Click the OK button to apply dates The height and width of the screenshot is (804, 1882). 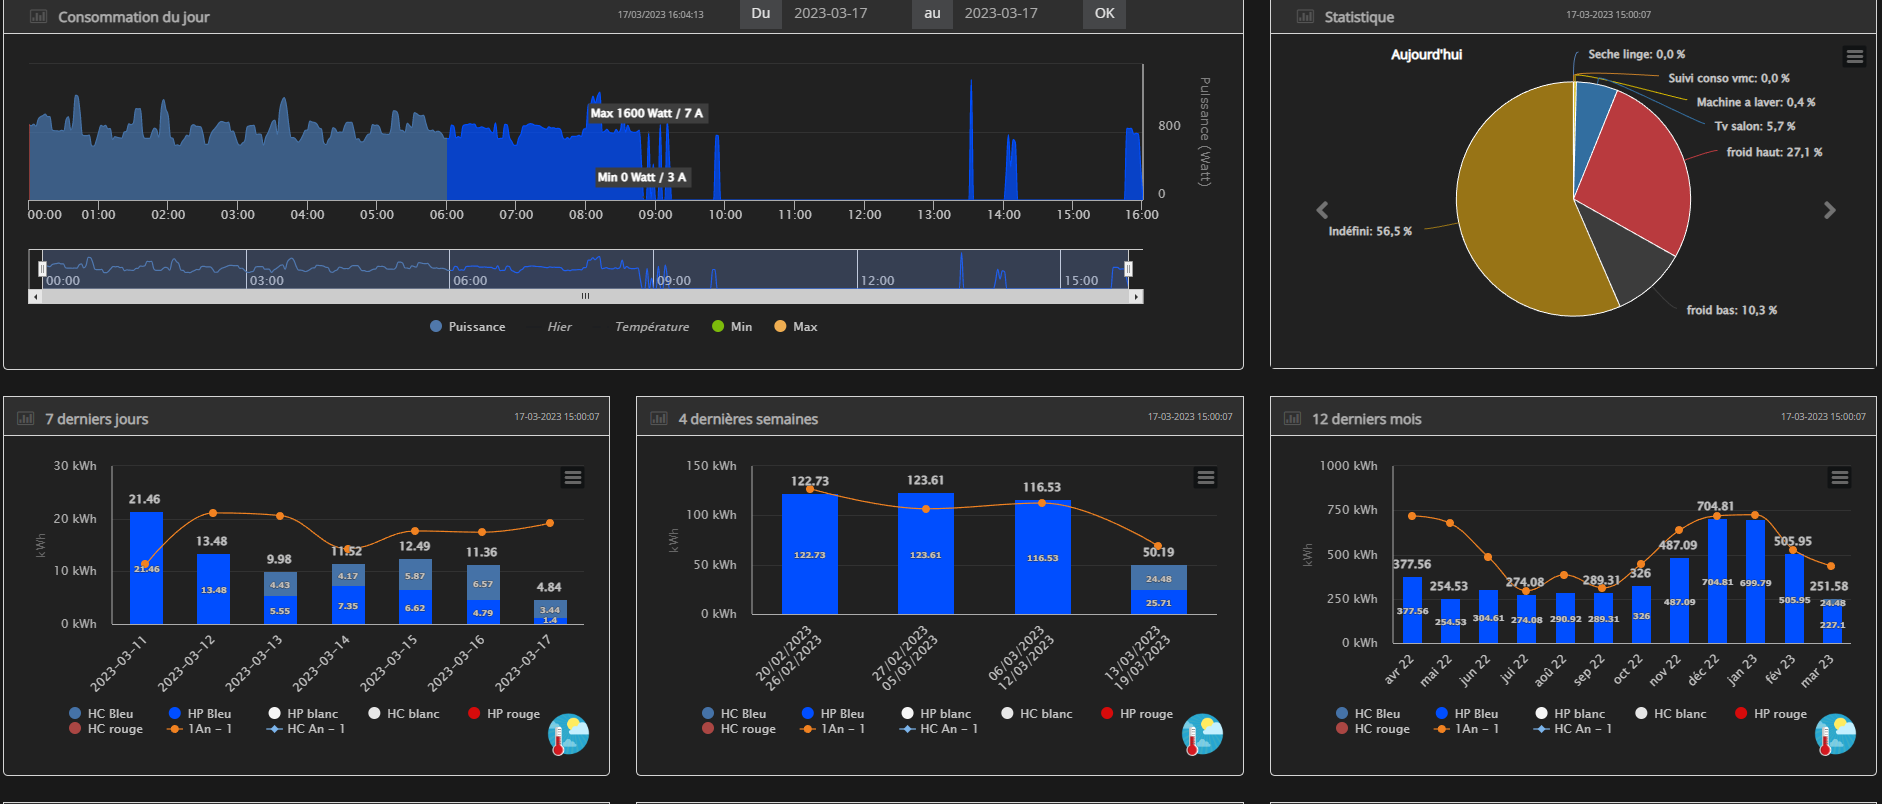pos(1104,14)
